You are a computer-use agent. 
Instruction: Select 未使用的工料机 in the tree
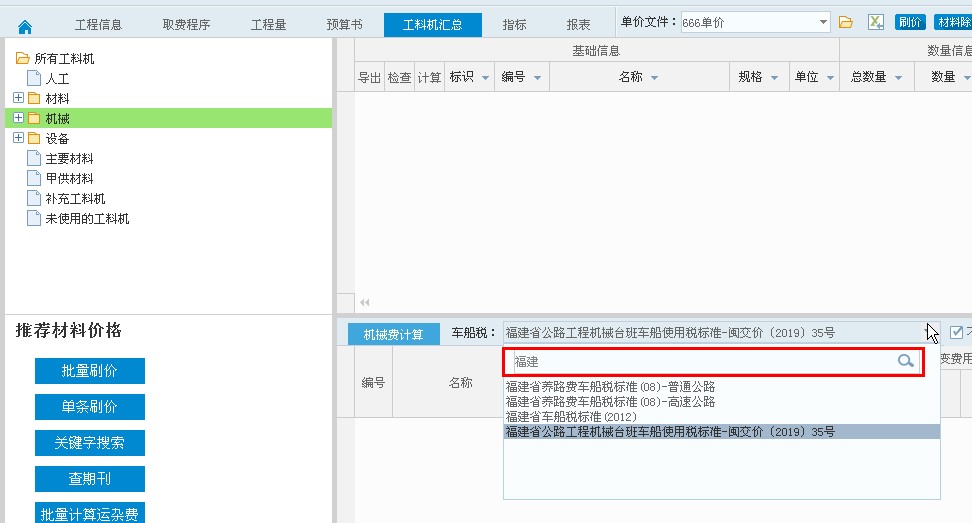[x=87, y=218]
